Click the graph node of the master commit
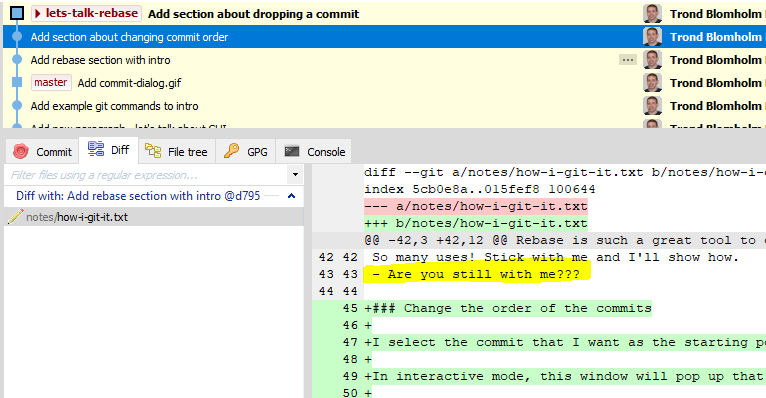This screenshot has height=398, width=766. click(17, 82)
